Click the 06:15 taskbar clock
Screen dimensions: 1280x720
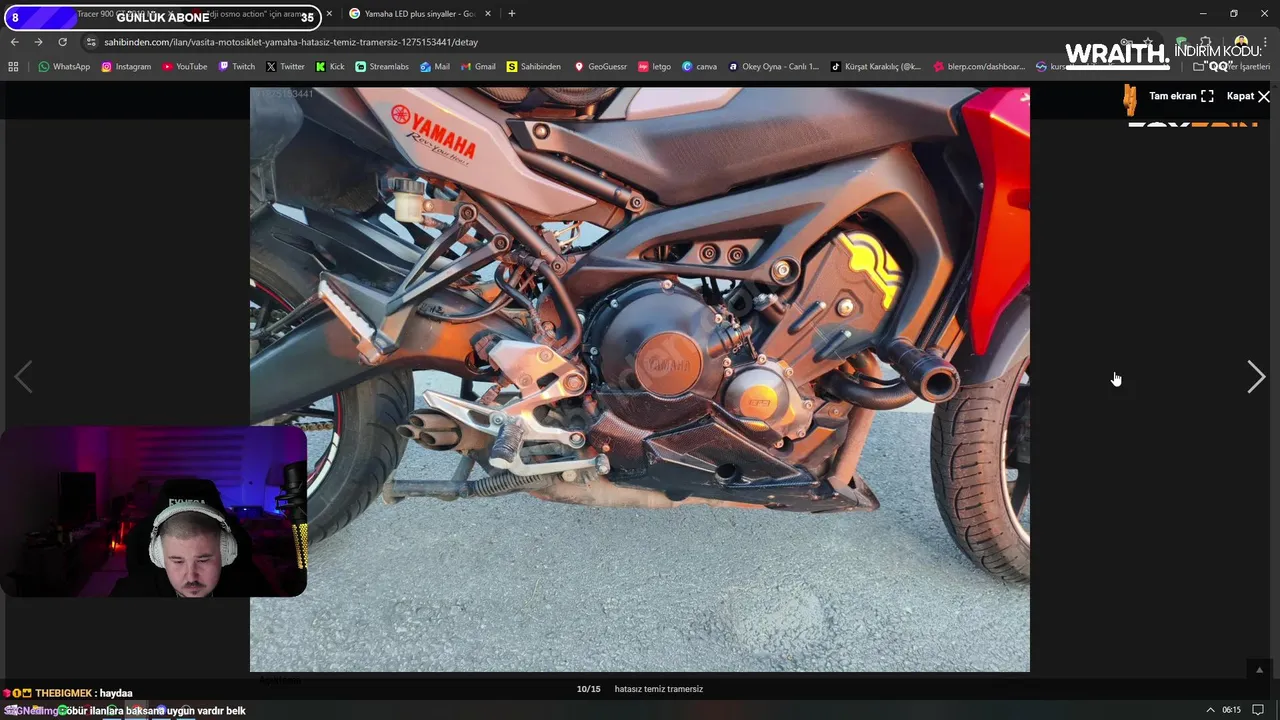coord(1231,710)
